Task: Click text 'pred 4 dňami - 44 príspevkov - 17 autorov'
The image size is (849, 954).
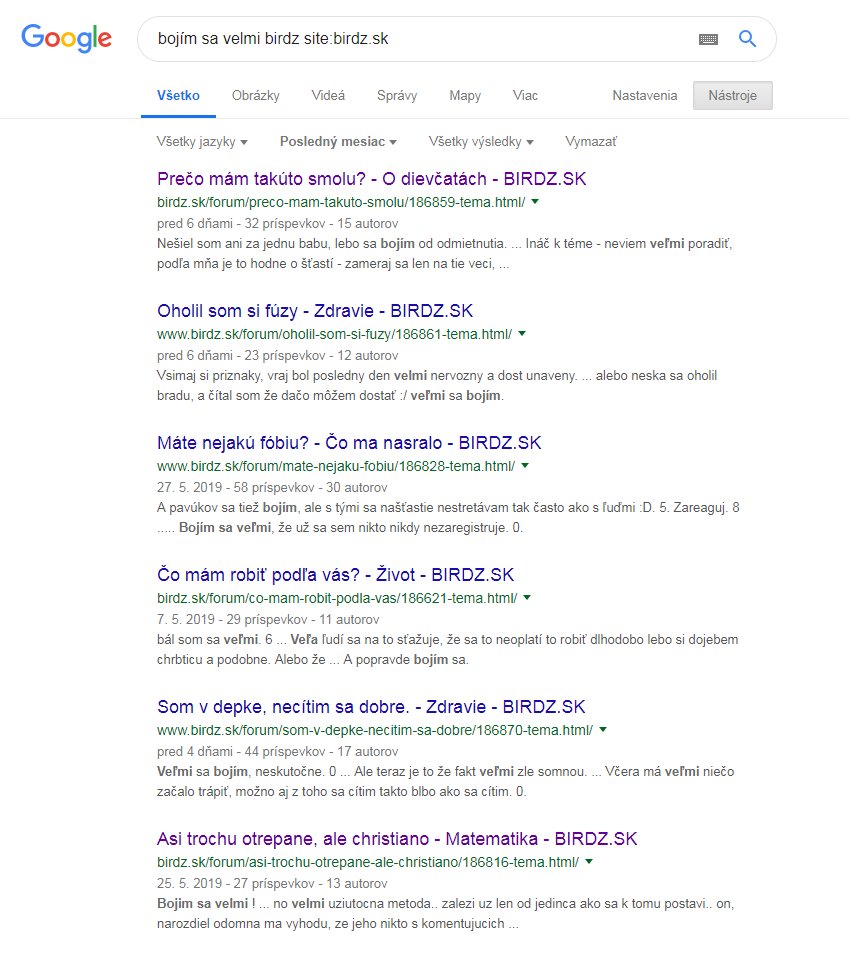Action: coord(278,752)
